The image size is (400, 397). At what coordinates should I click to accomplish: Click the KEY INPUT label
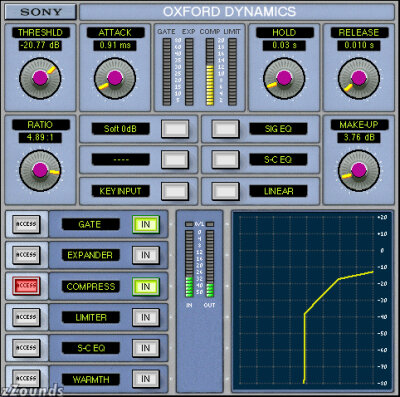[120, 191]
